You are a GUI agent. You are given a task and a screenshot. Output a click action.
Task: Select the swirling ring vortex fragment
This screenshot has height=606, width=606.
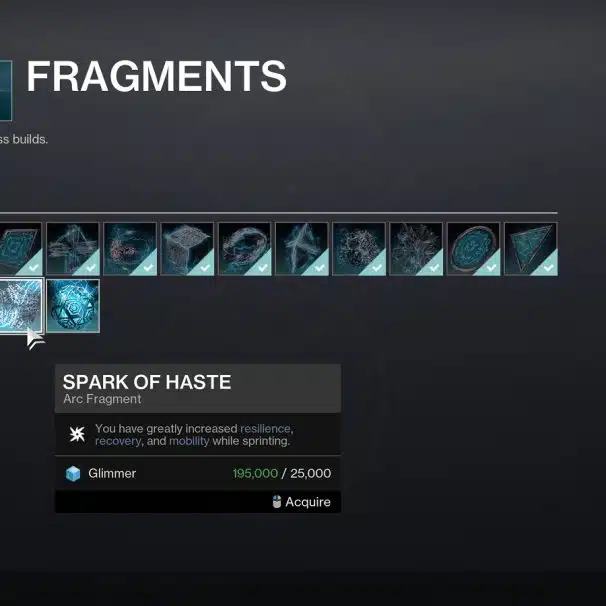245,249
